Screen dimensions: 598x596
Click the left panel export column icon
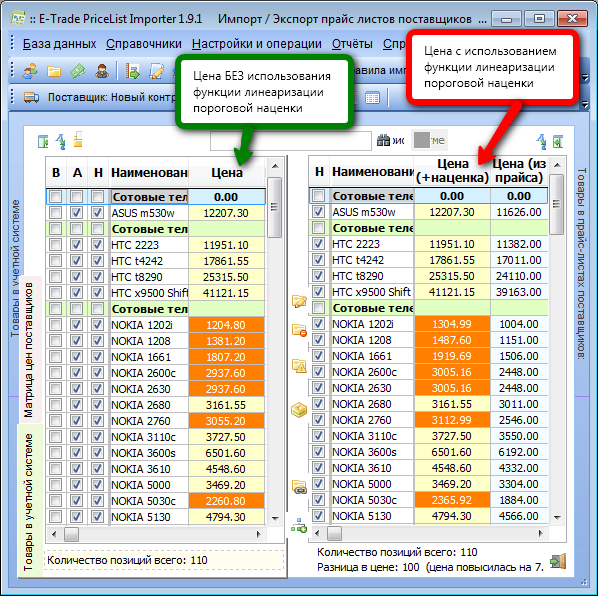43,141
